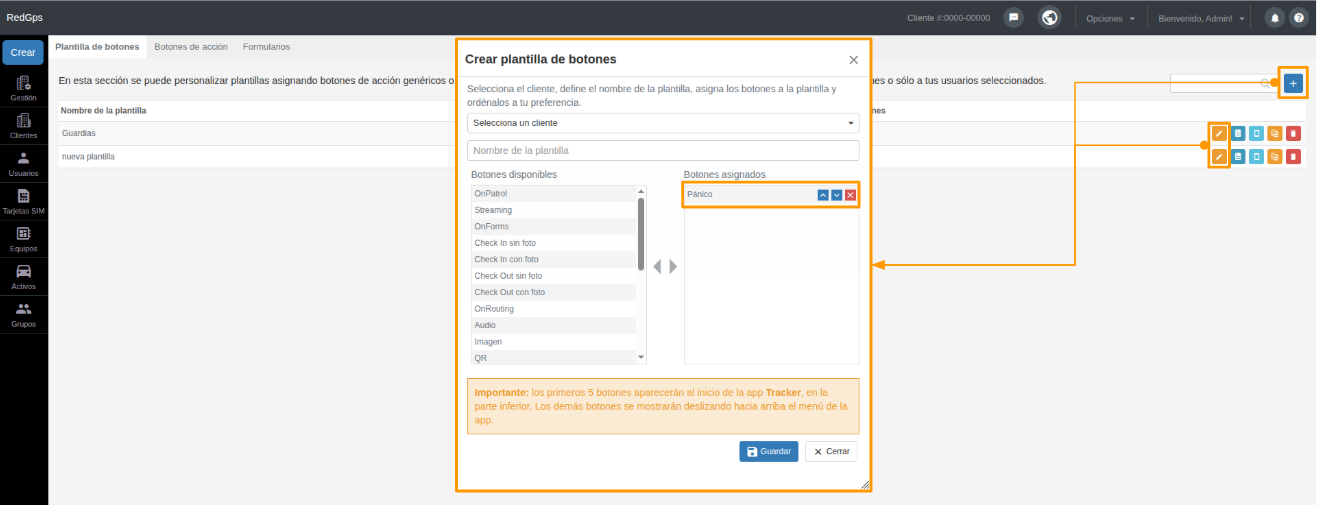Open the Tarjetas SIM sidebar section

pos(24,202)
